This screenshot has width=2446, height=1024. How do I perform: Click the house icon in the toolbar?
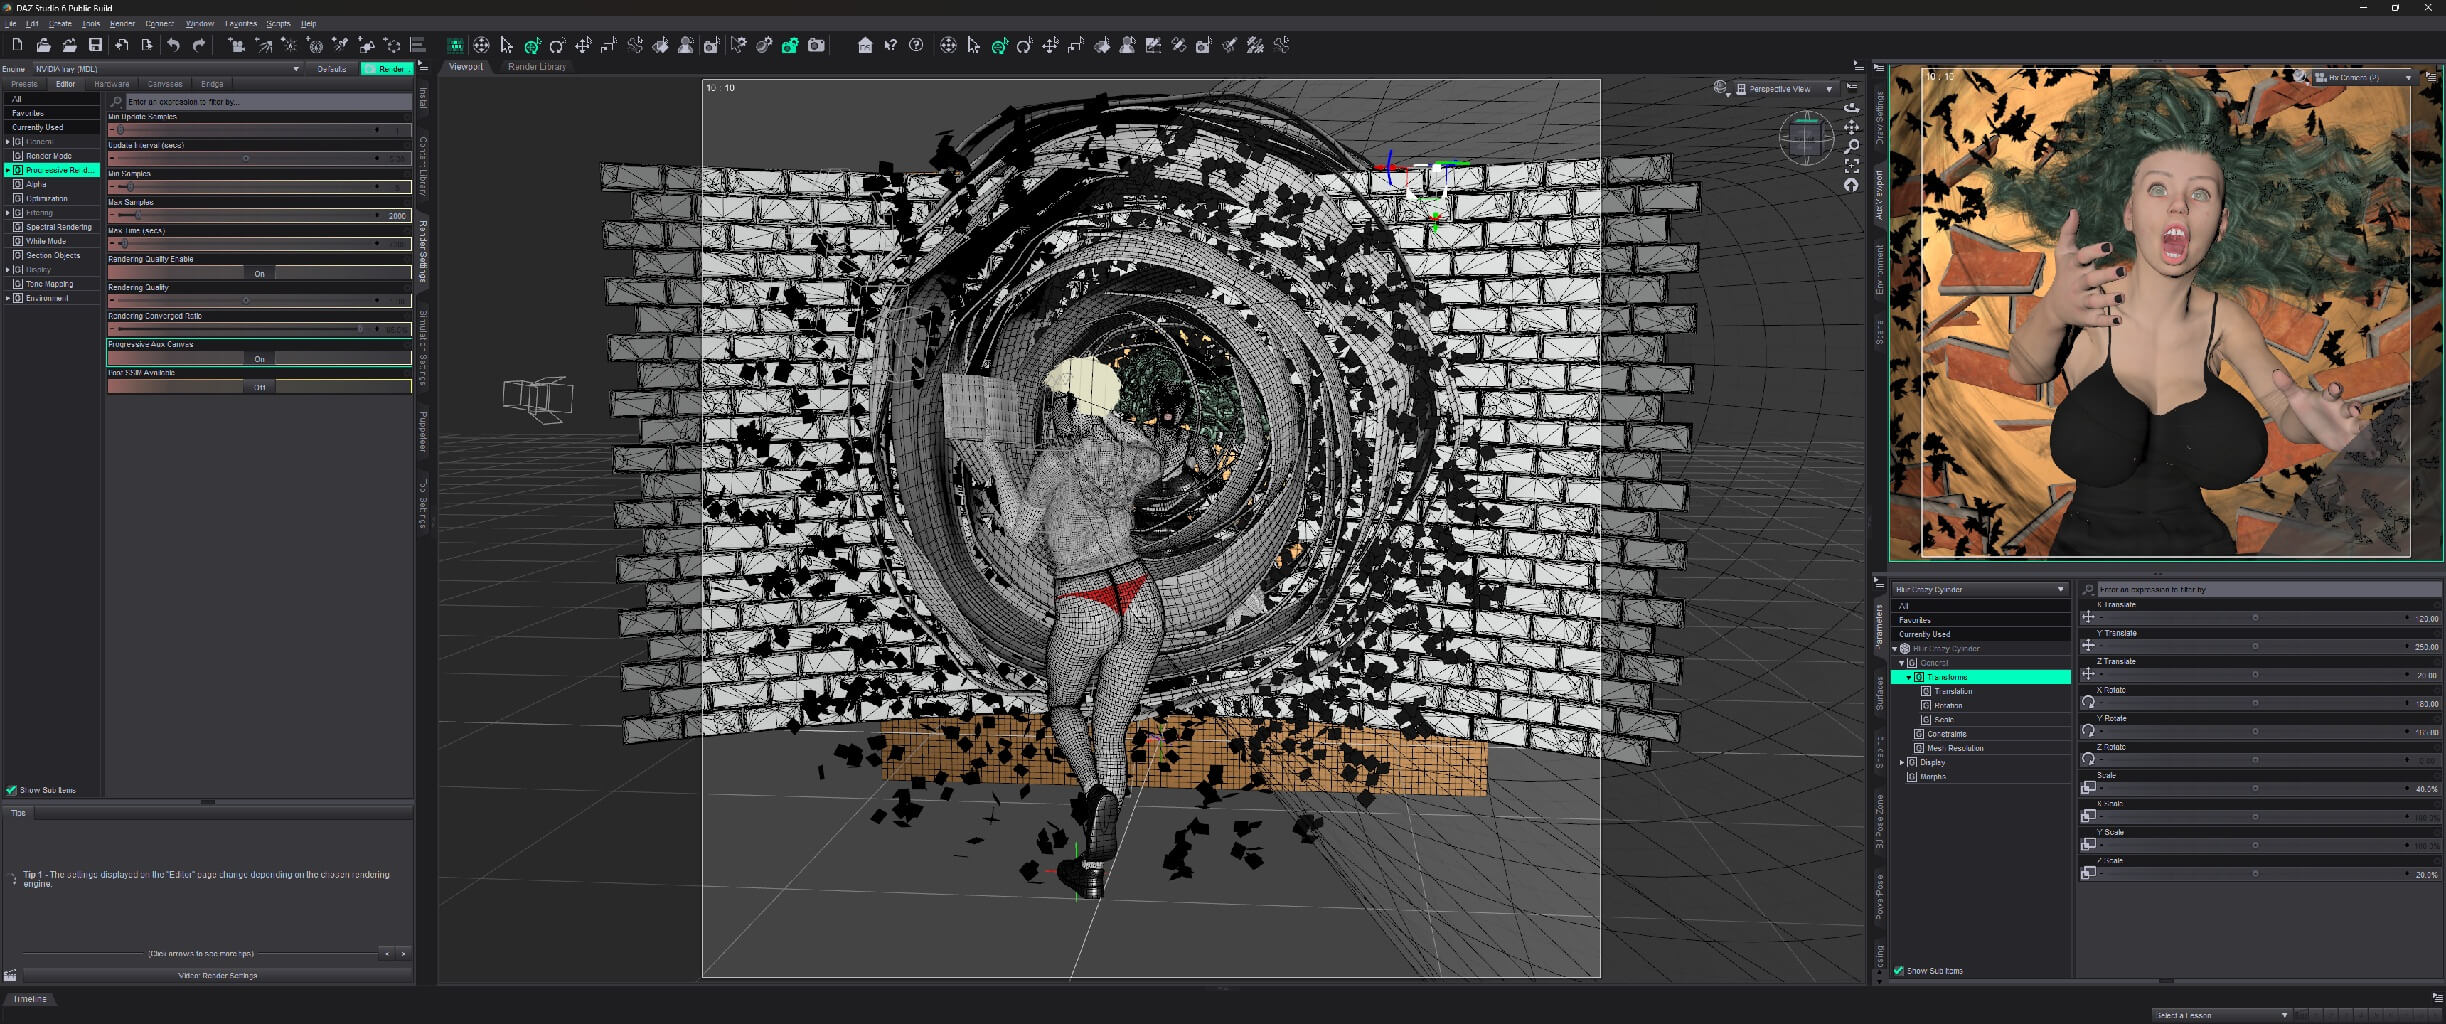point(865,45)
